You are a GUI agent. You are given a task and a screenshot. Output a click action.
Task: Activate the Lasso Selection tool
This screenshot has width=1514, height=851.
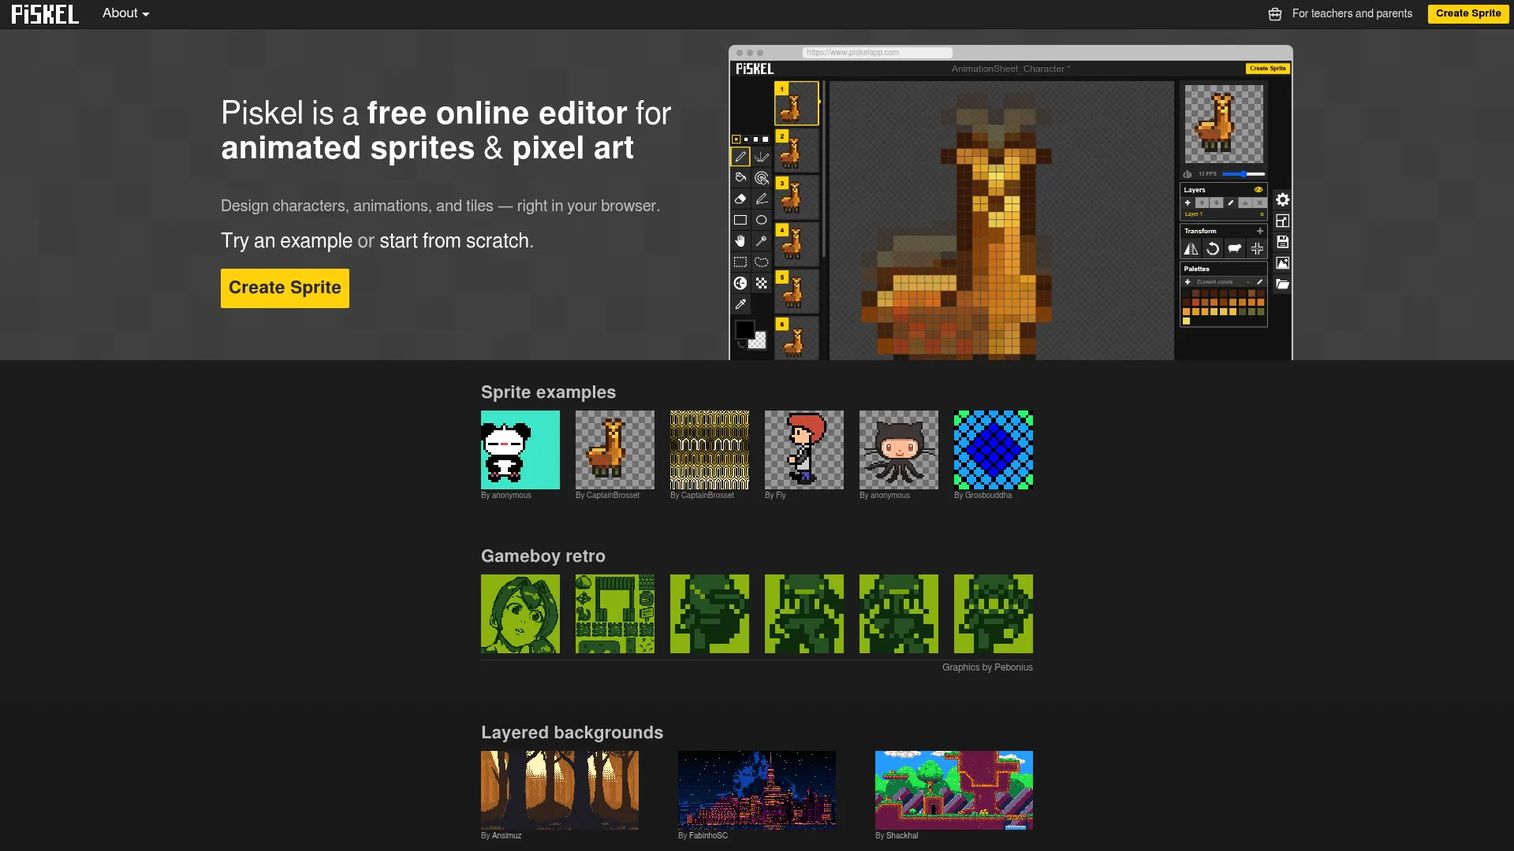(x=761, y=262)
